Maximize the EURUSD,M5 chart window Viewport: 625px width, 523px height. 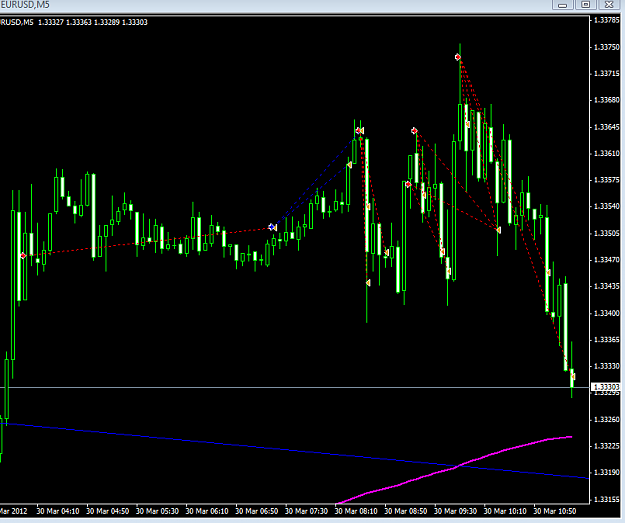(586, 5)
